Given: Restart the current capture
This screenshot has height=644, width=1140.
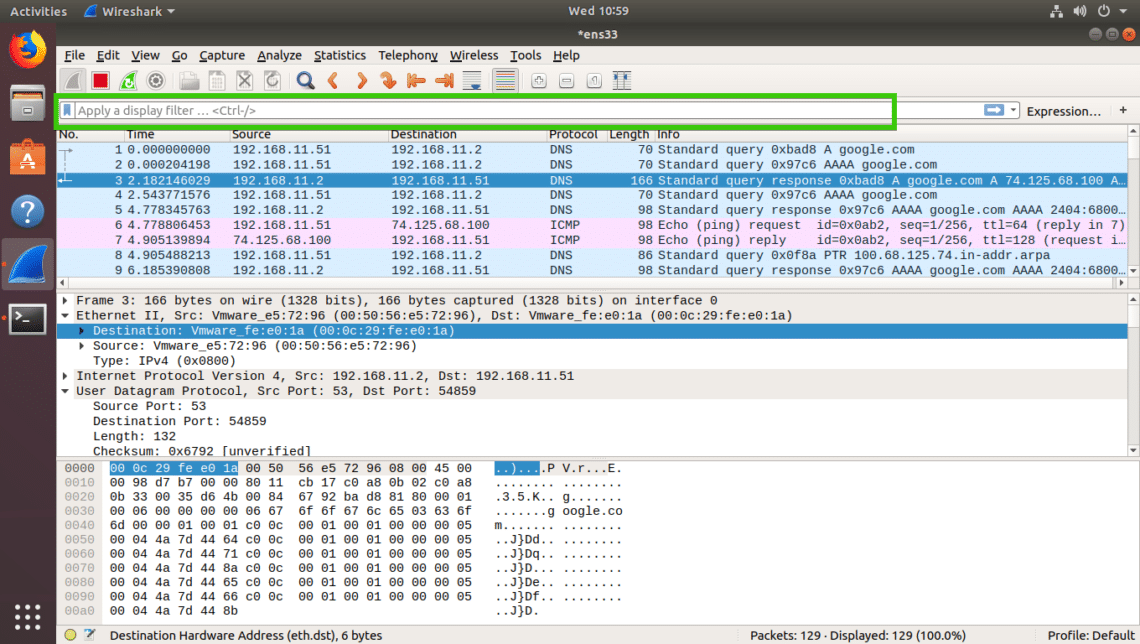Looking at the screenshot, I should click(128, 81).
